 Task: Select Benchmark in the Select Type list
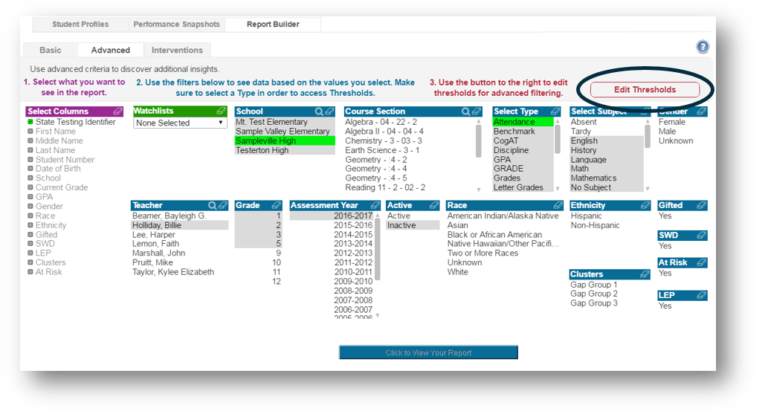pyautogui.click(x=514, y=131)
